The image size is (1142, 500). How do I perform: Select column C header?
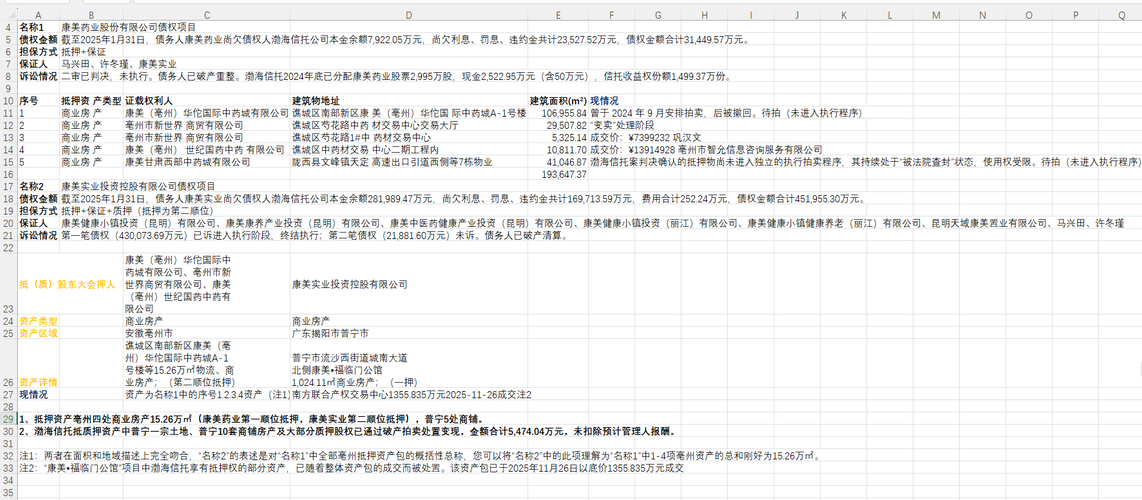[207, 15]
